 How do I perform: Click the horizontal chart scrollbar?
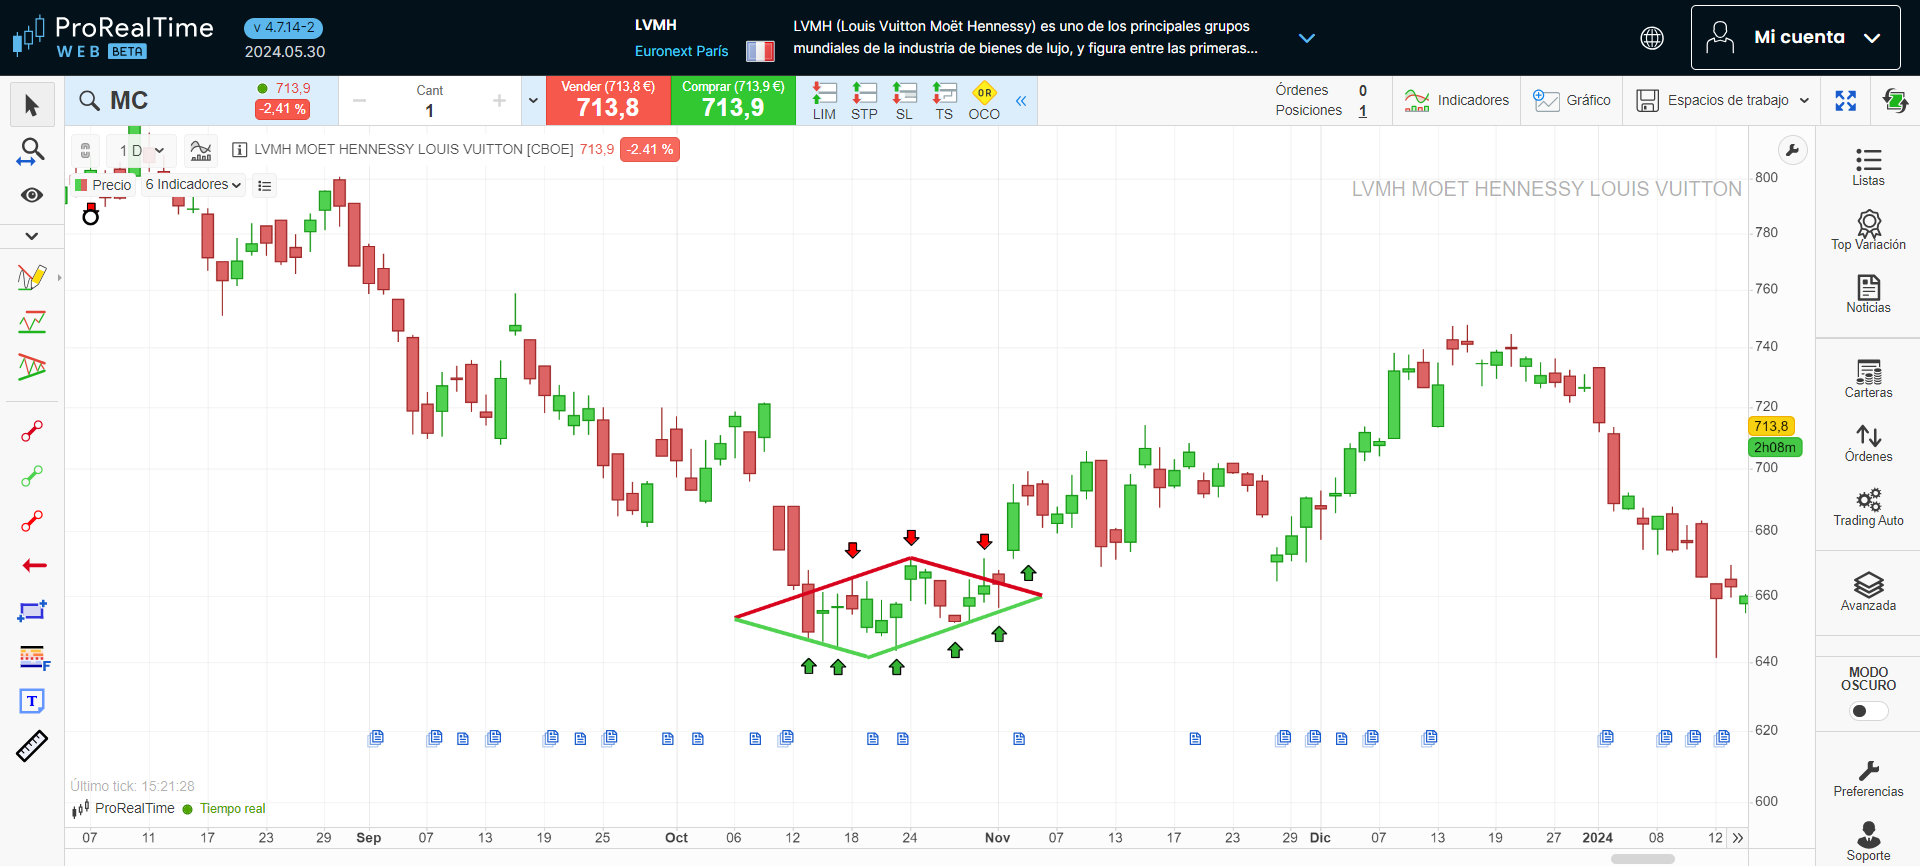tap(1641, 859)
